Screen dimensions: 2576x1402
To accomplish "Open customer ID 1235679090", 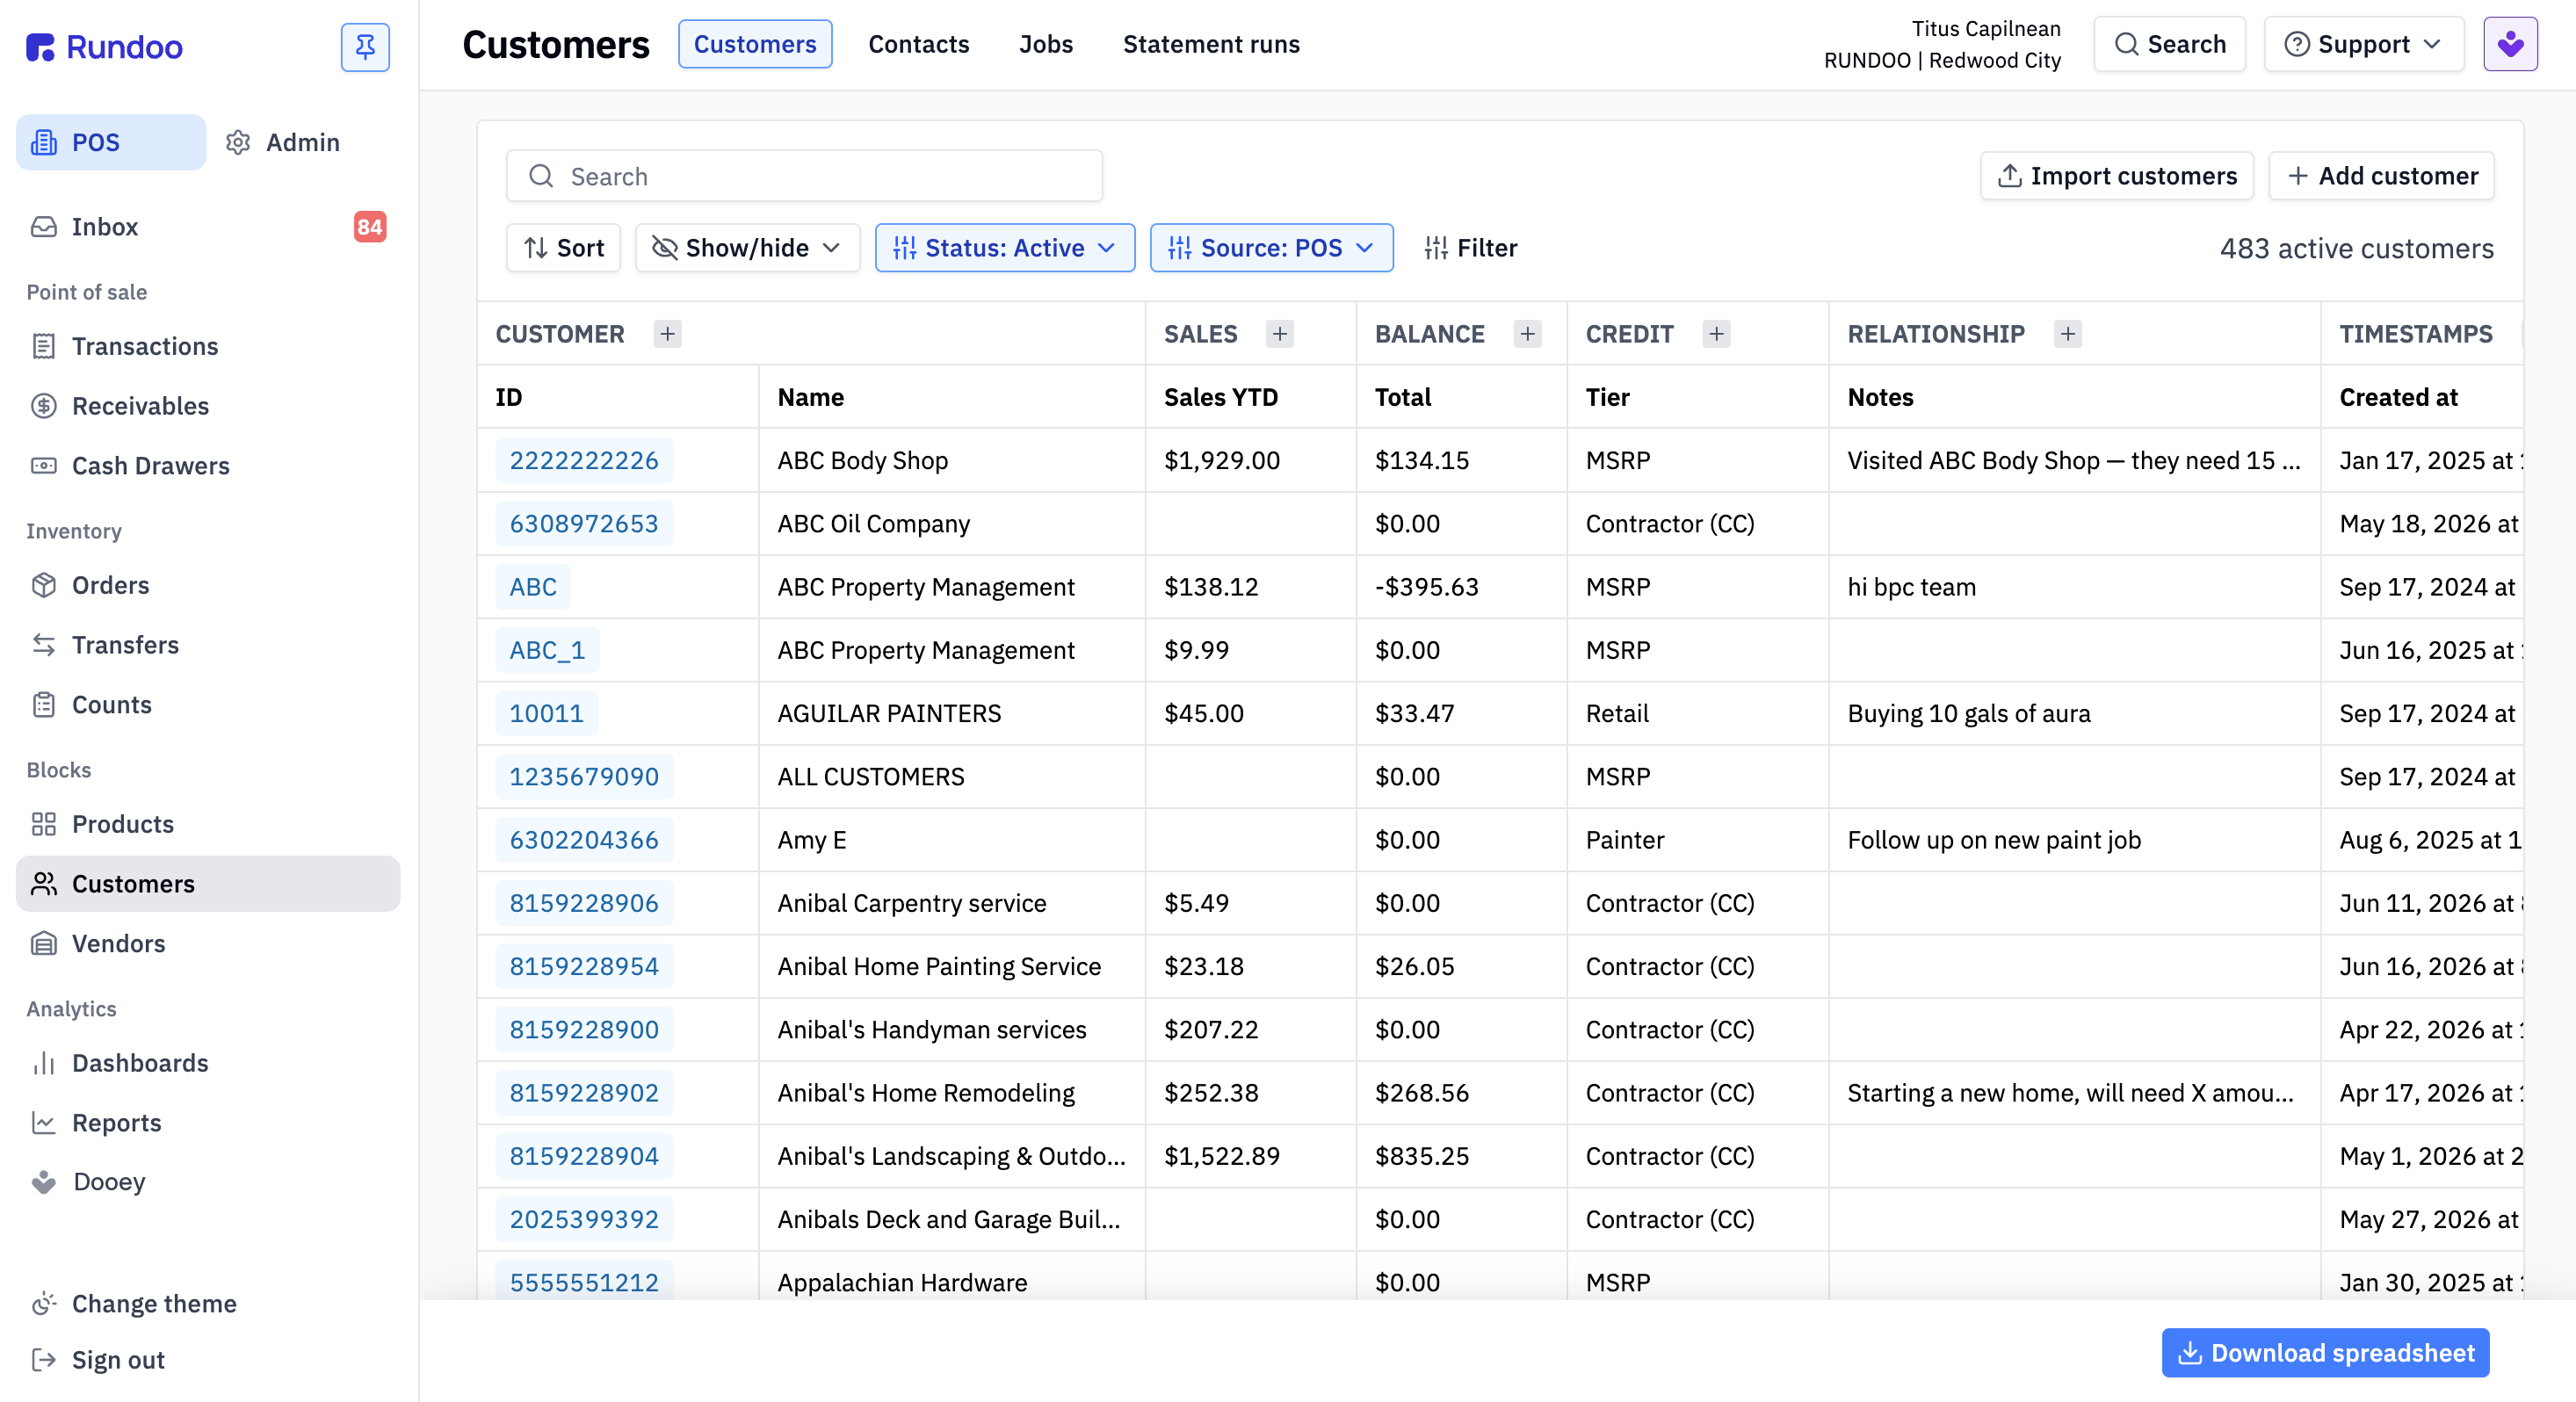I will click(584, 777).
